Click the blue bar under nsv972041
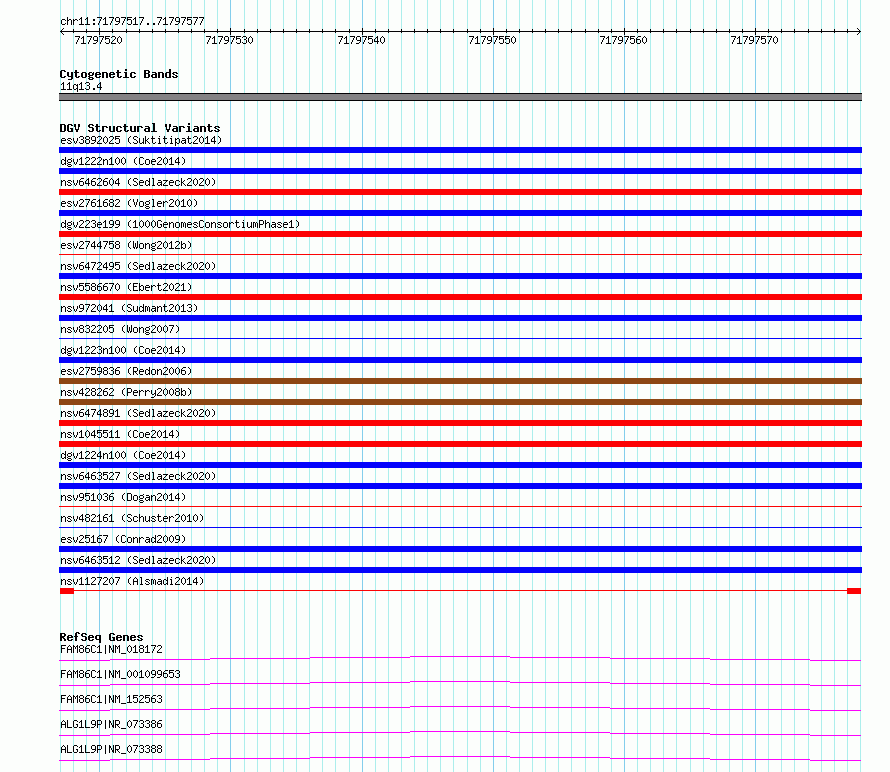 tap(460, 318)
